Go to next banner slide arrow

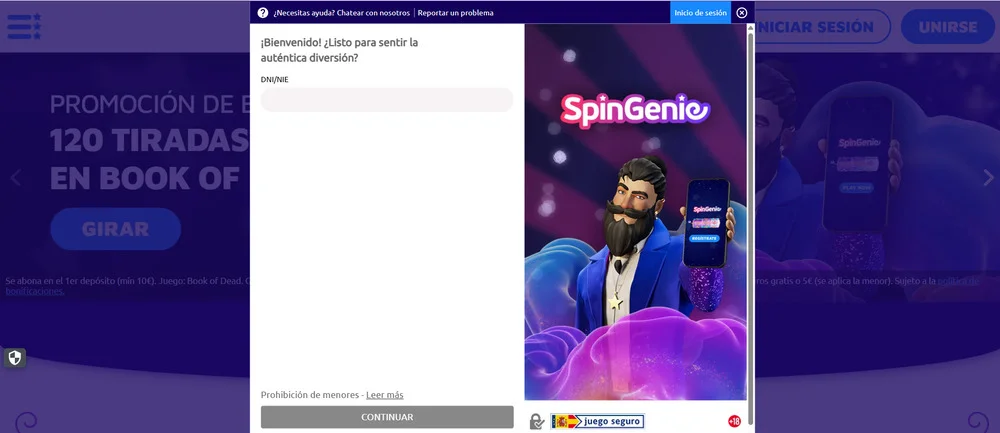click(988, 177)
